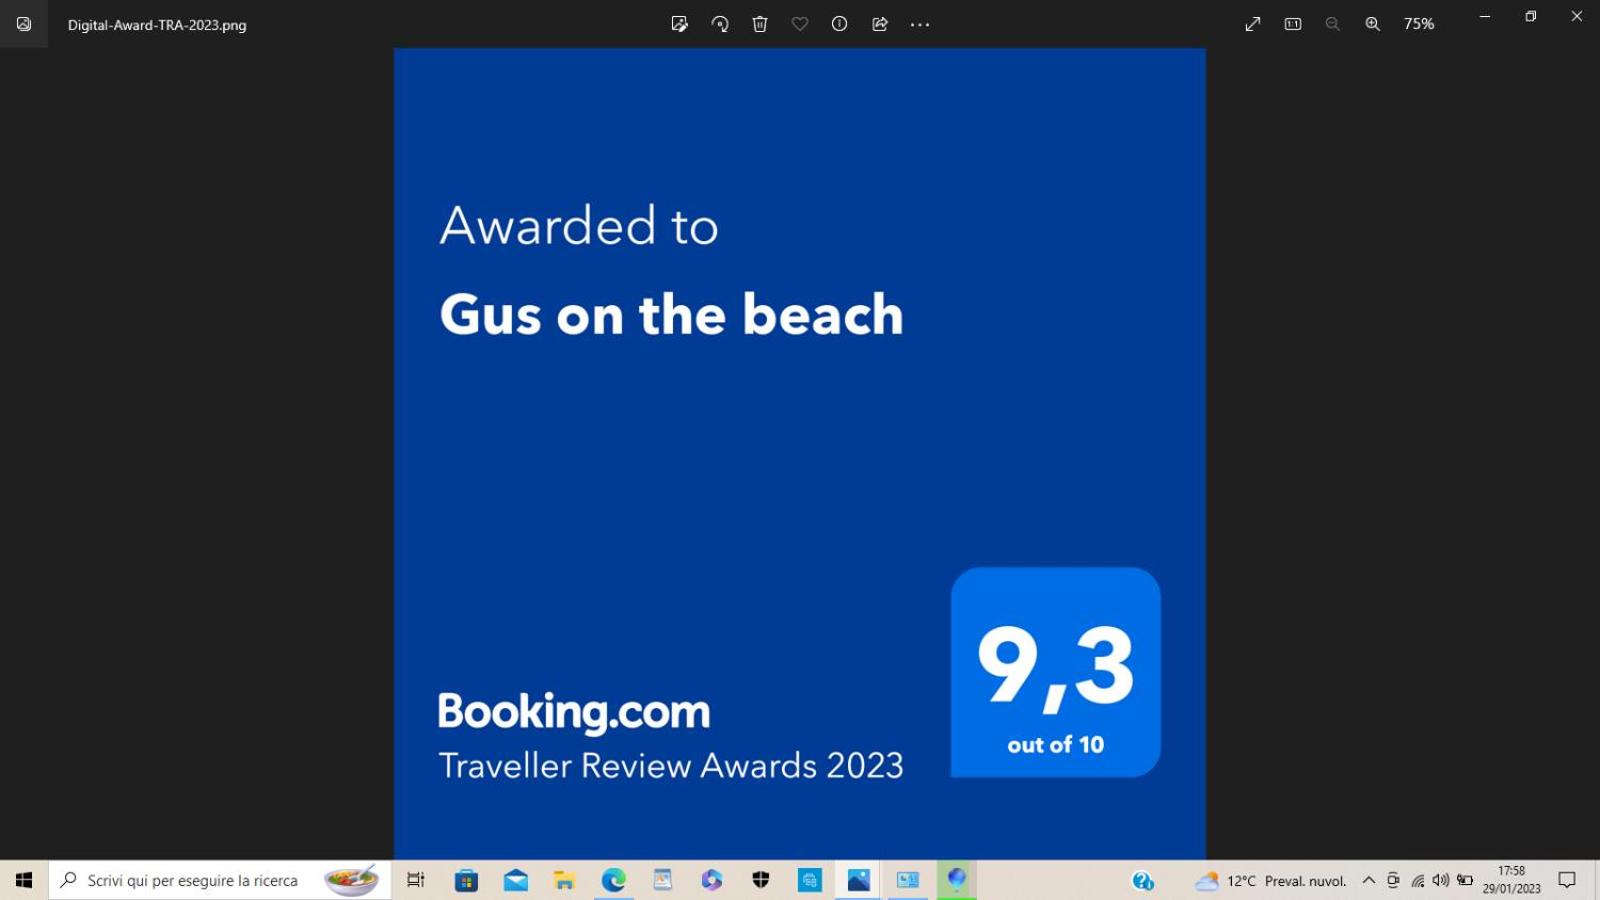The image size is (1600, 900).
Task: Expand the hidden system tray icons chevron
Action: pyautogui.click(x=1369, y=880)
